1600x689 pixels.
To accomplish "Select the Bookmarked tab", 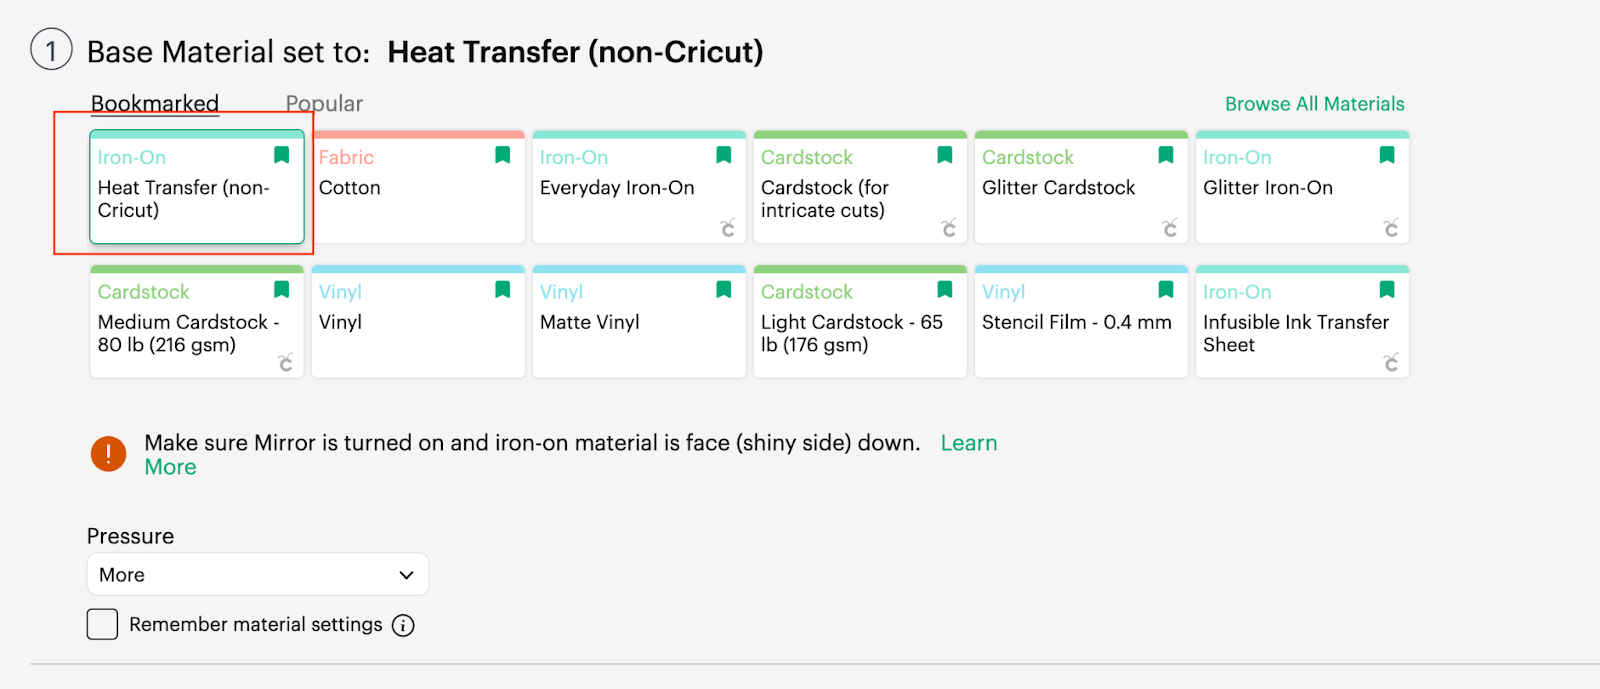I will coord(155,104).
